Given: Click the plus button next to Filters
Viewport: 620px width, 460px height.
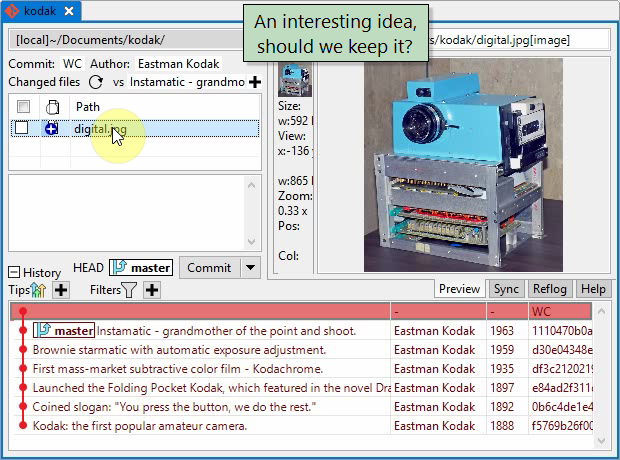Looking at the screenshot, I should [x=152, y=290].
